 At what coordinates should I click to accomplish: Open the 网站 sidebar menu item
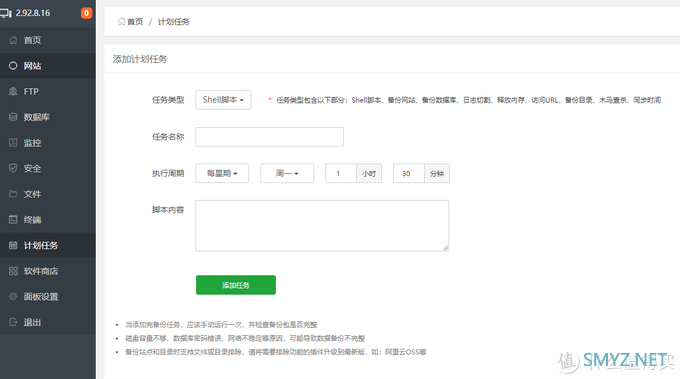pos(48,66)
